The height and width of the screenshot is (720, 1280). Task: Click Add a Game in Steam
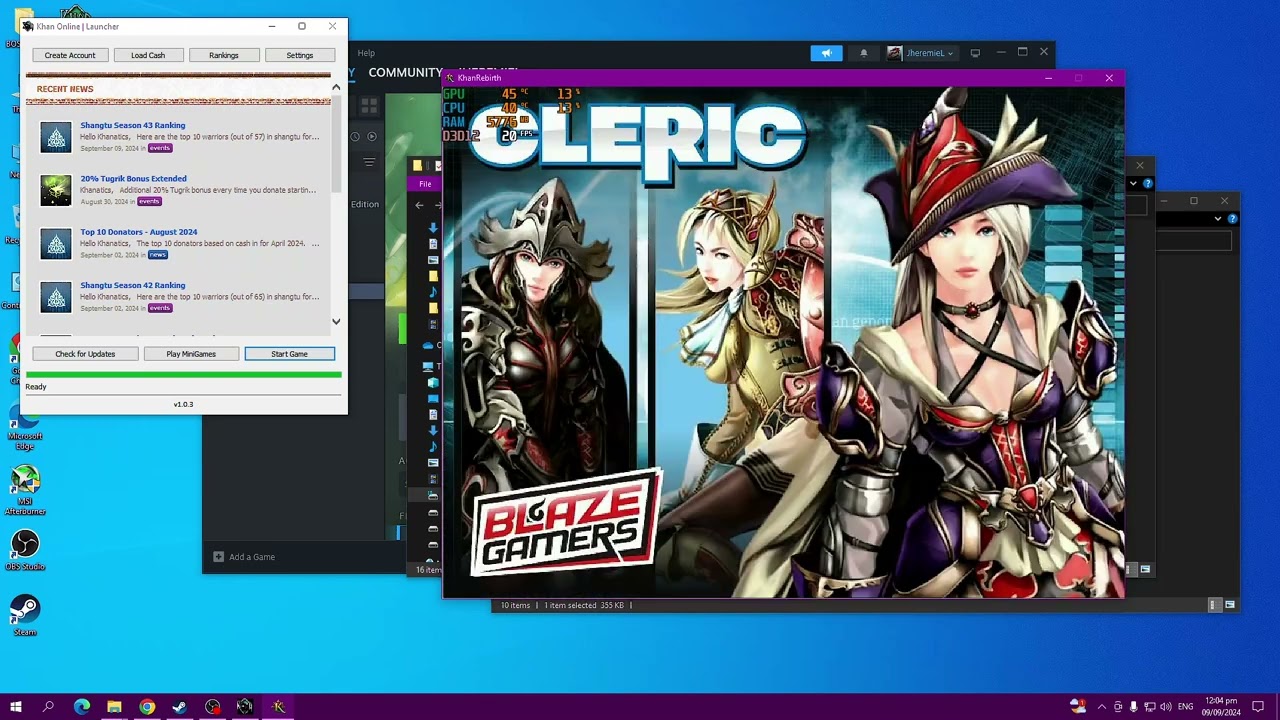pos(244,557)
